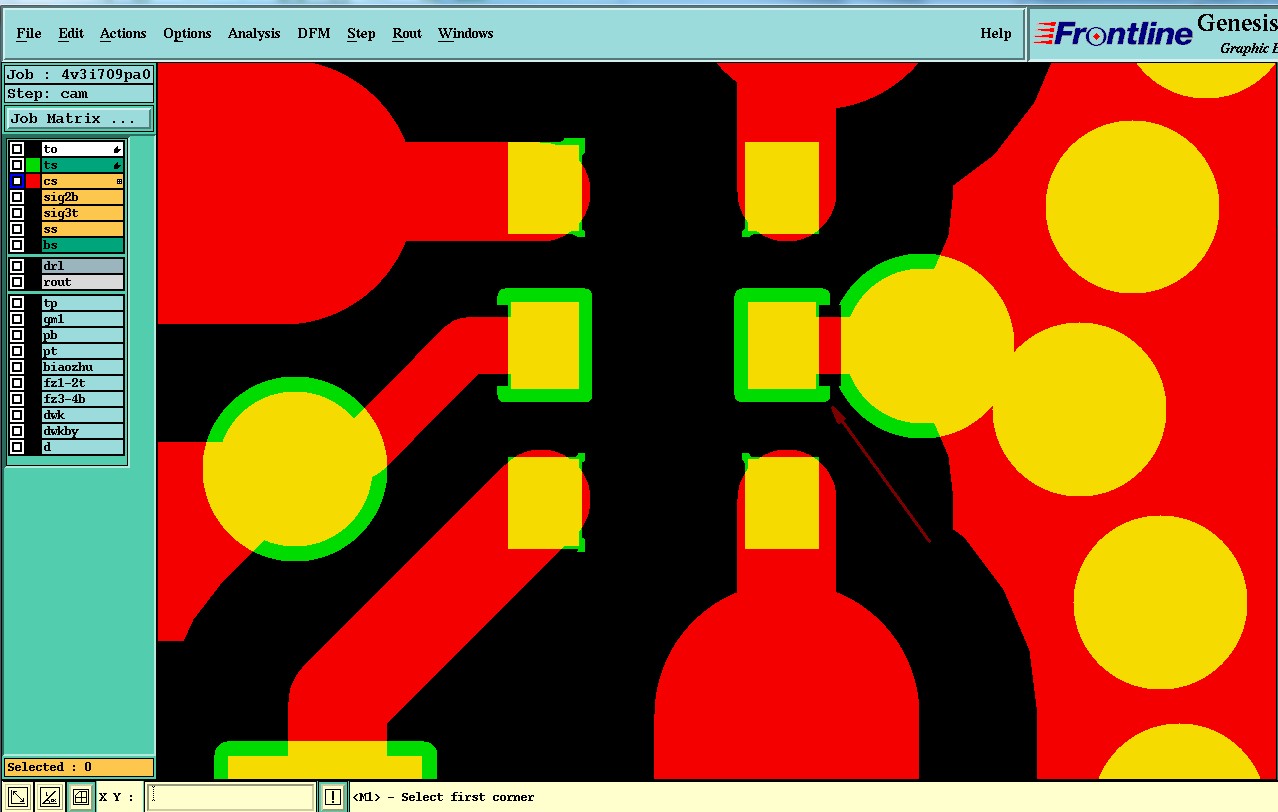
Task: Toggle the display checkbox for layer cs
Action: tap(17, 181)
